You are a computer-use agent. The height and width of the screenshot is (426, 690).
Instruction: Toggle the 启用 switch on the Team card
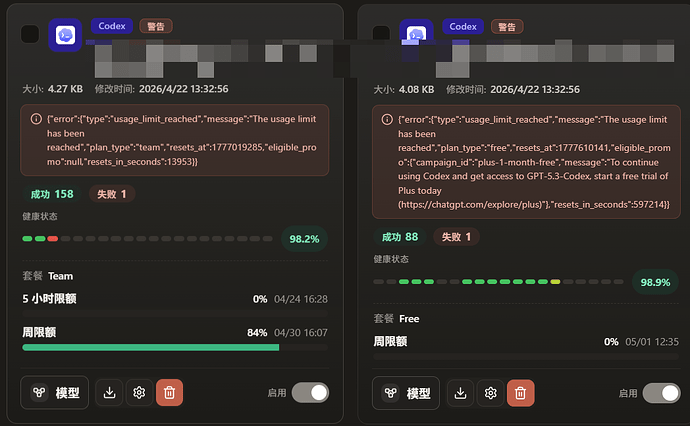[x=311, y=392]
